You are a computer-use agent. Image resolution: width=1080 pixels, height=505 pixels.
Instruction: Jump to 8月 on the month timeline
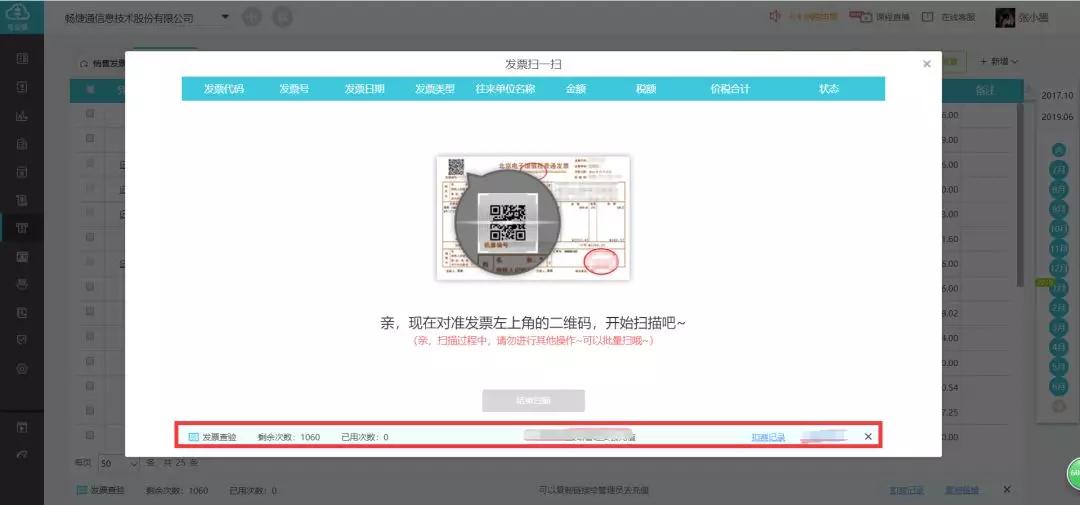[1059, 188]
